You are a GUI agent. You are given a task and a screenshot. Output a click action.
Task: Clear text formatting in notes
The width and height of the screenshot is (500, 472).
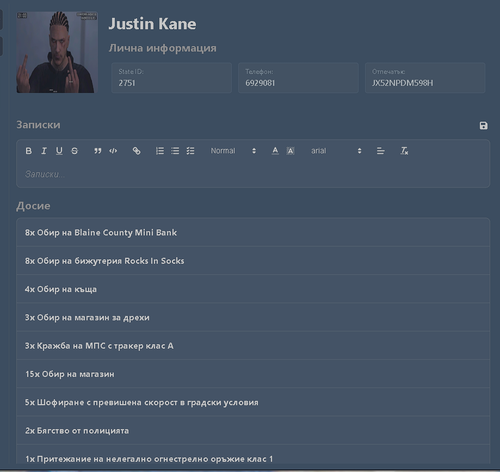click(x=404, y=151)
